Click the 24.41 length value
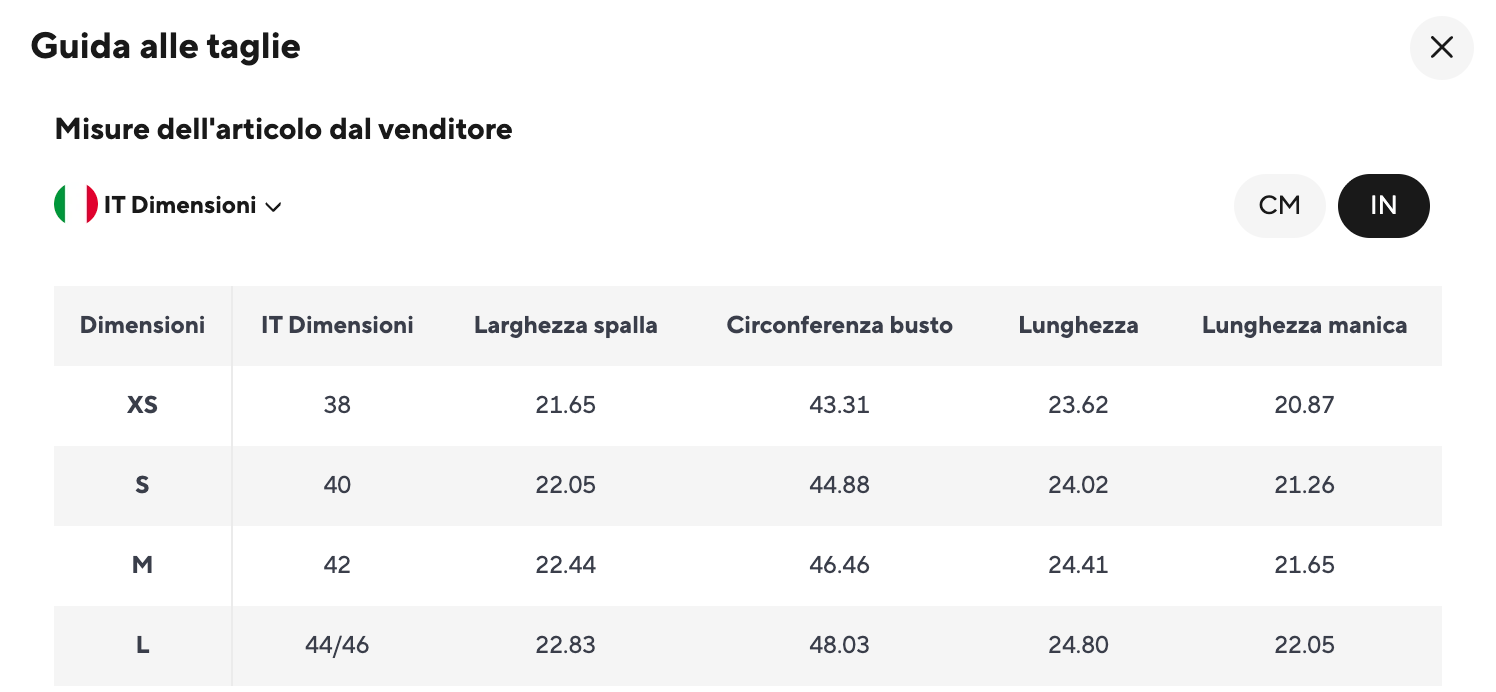This screenshot has width=1496, height=692. point(1078,565)
